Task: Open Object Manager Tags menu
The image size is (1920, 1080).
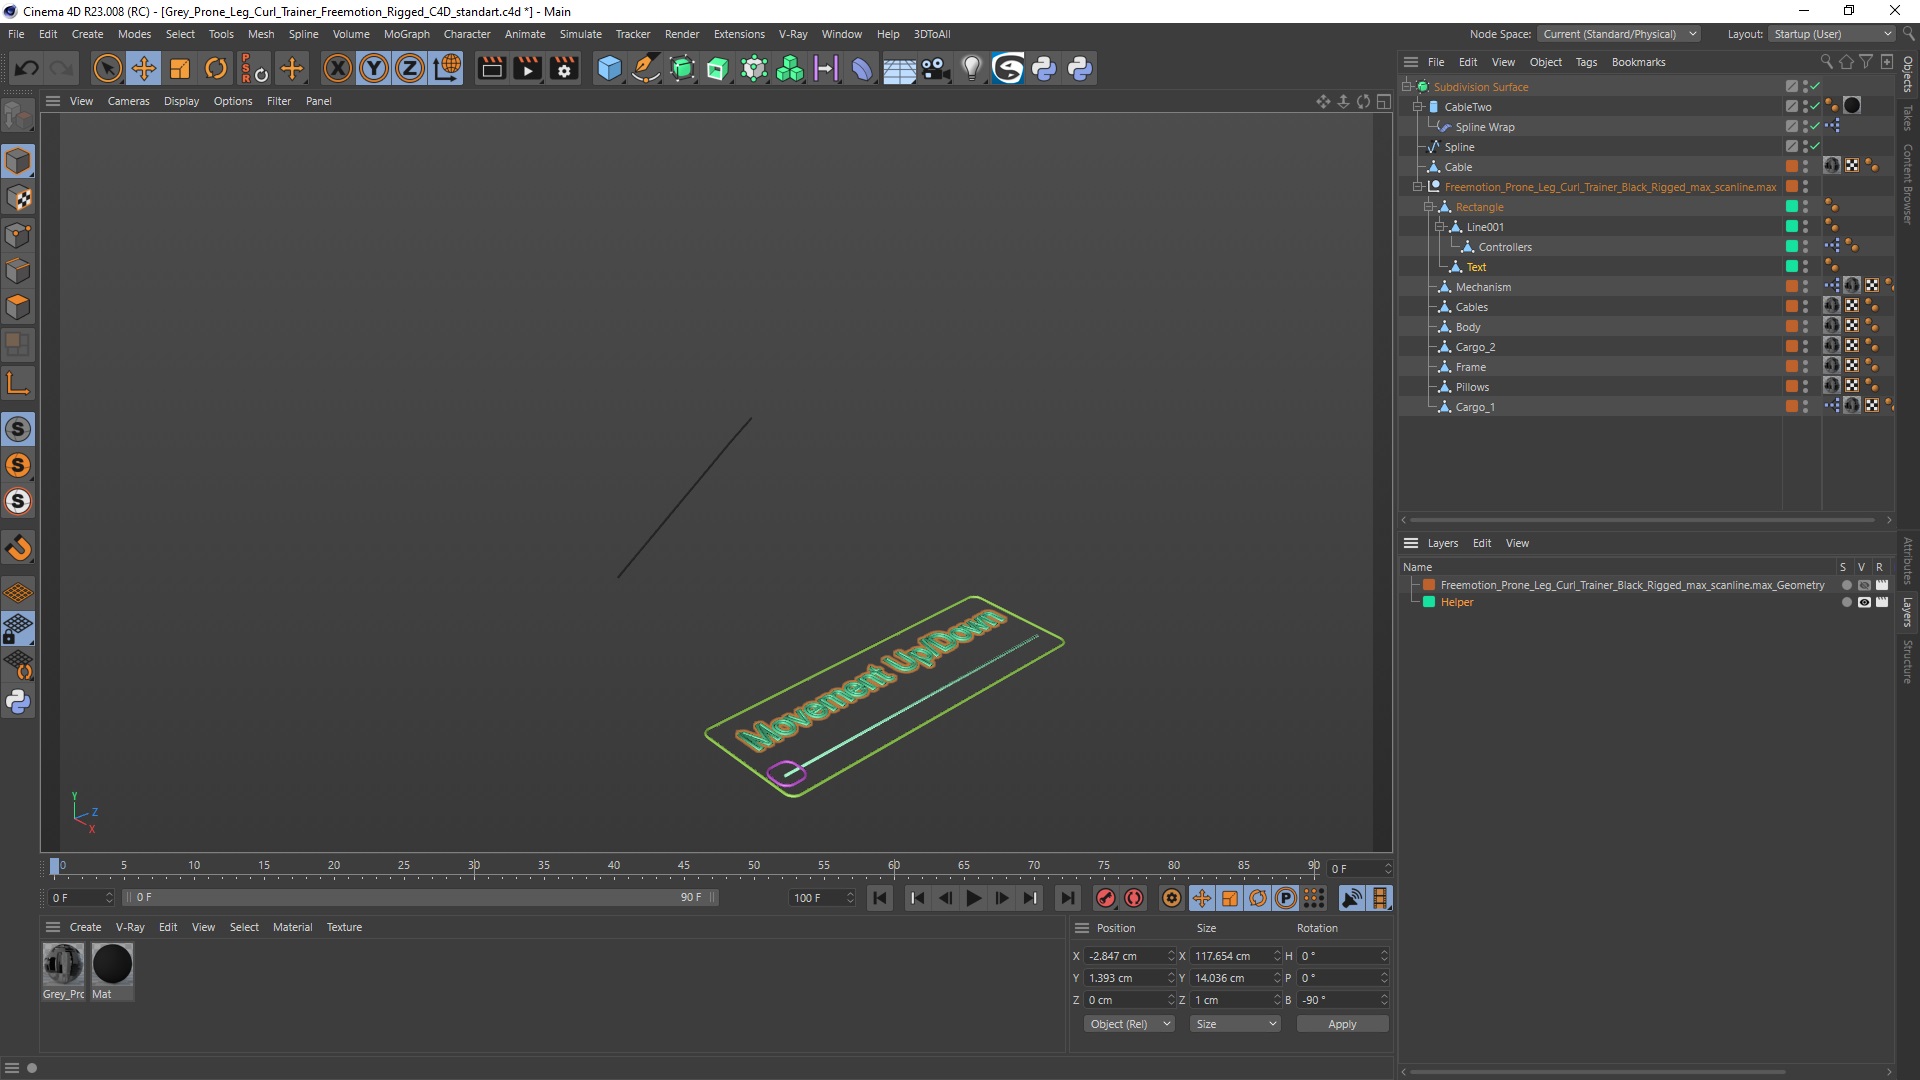Action: pos(1586,62)
